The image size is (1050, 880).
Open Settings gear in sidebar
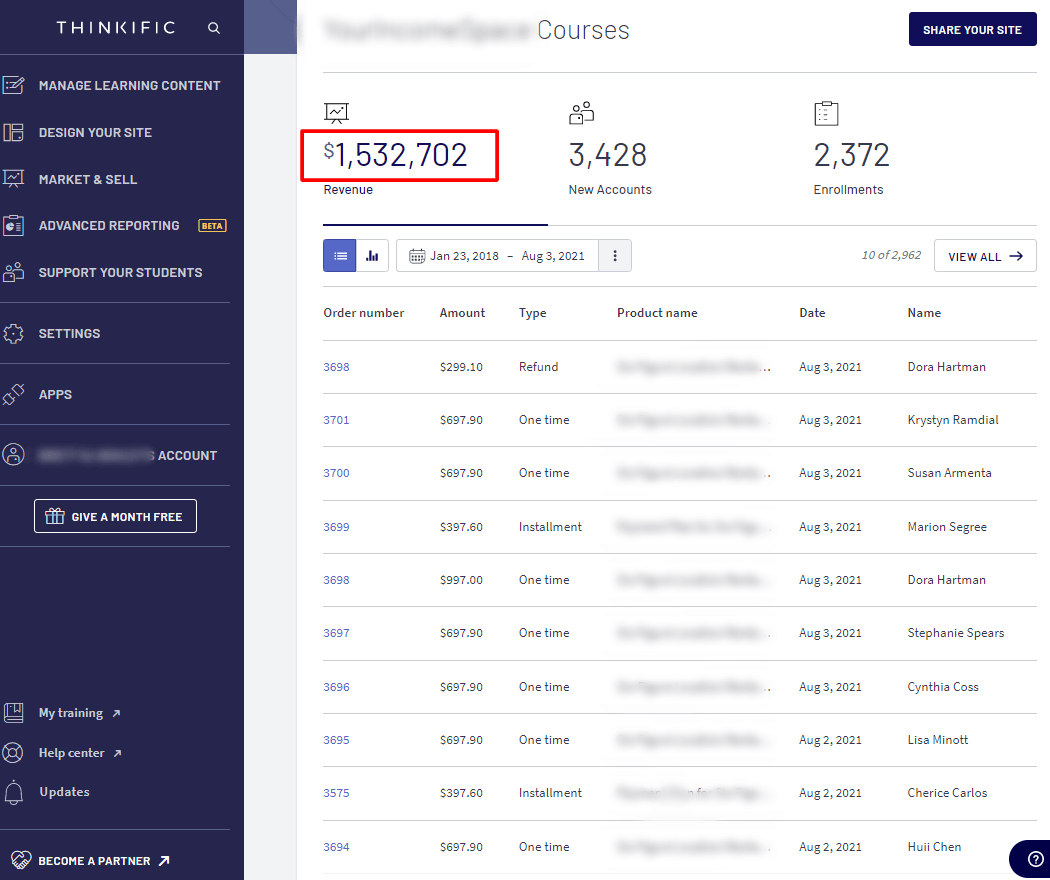(14, 334)
